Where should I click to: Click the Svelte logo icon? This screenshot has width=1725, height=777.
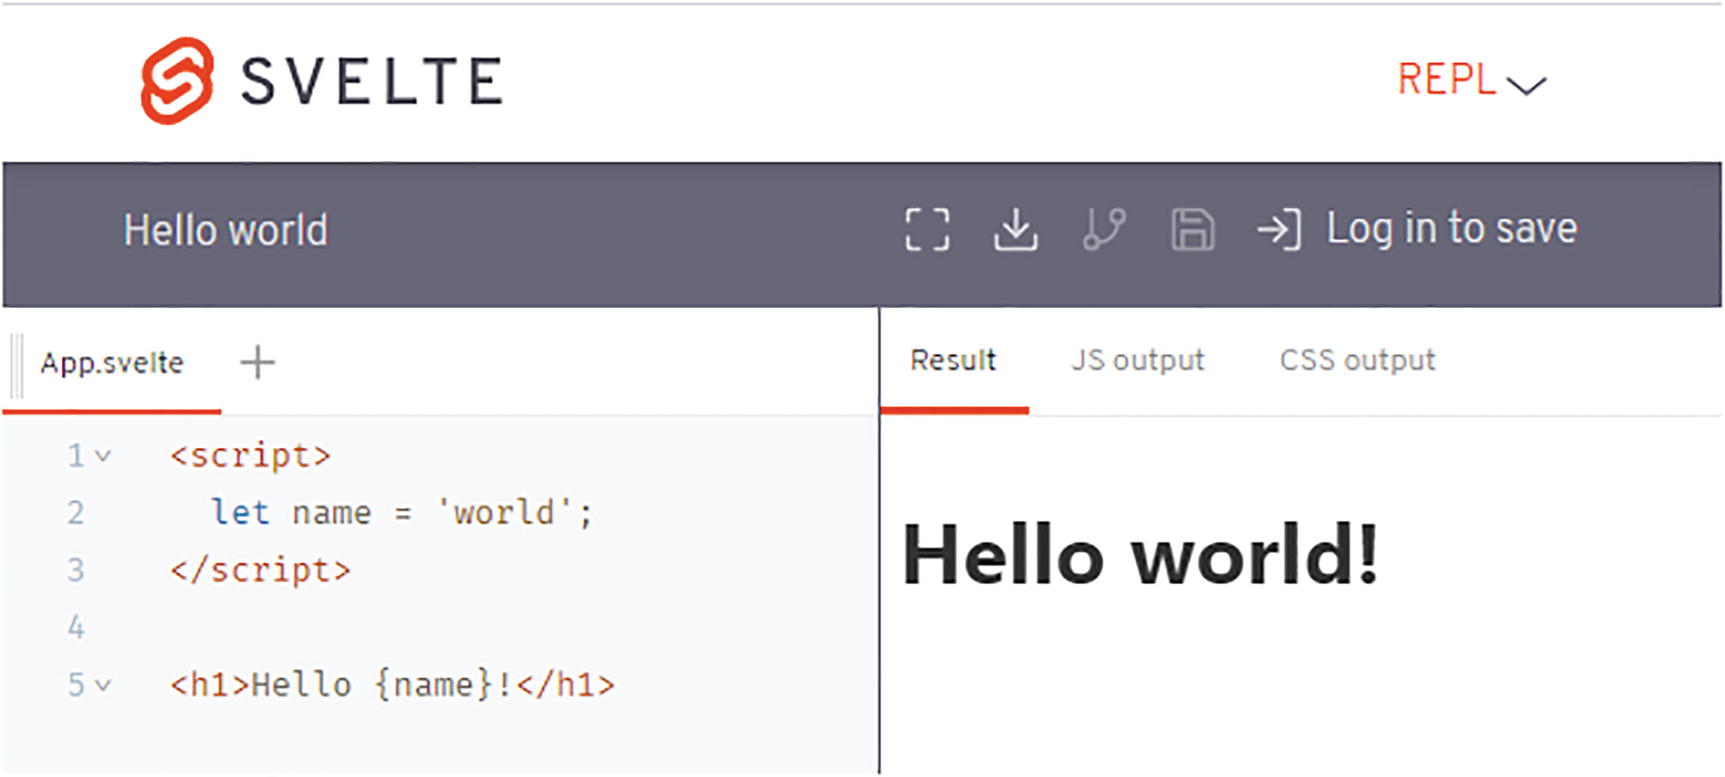click(x=177, y=81)
